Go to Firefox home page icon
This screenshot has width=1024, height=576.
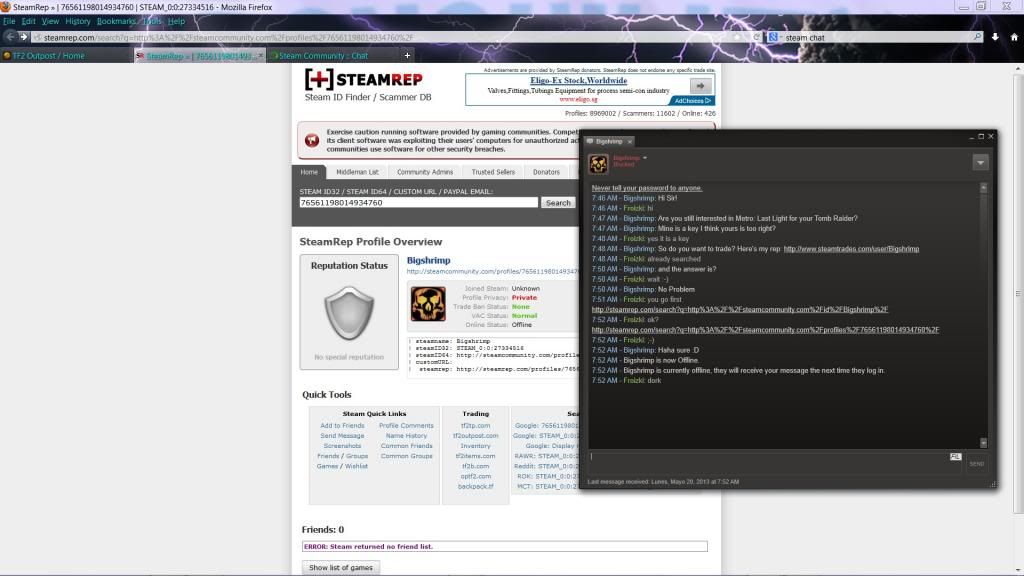(x=1014, y=37)
